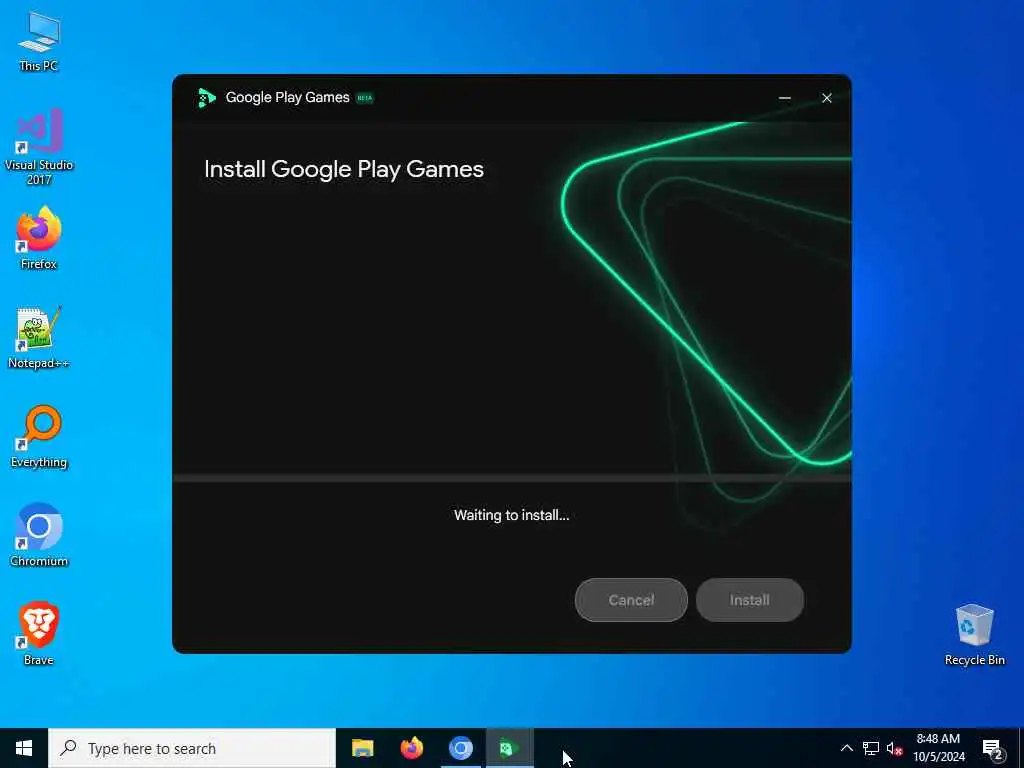Close the Google Play Games installer window
Image resolution: width=1024 pixels, height=768 pixels.
(826, 98)
